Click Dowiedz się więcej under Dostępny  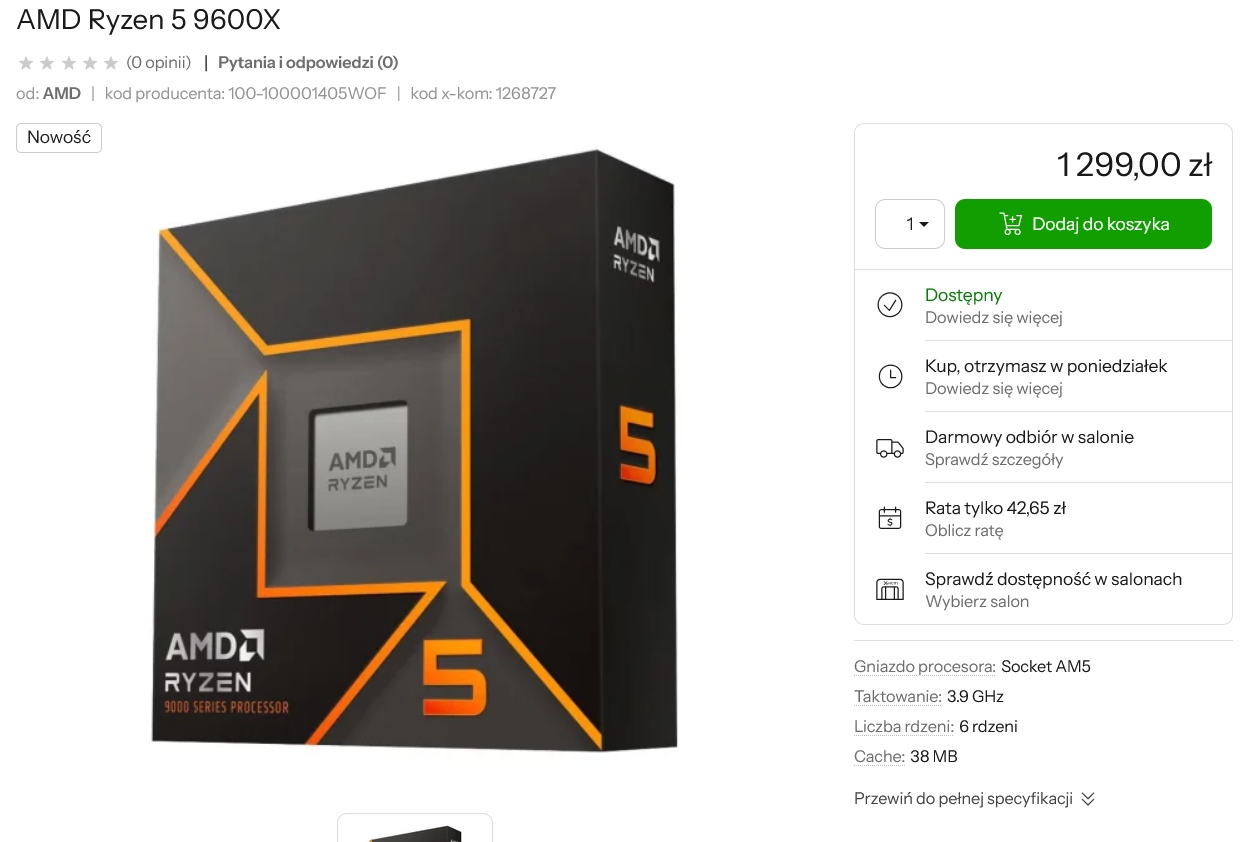(x=993, y=318)
